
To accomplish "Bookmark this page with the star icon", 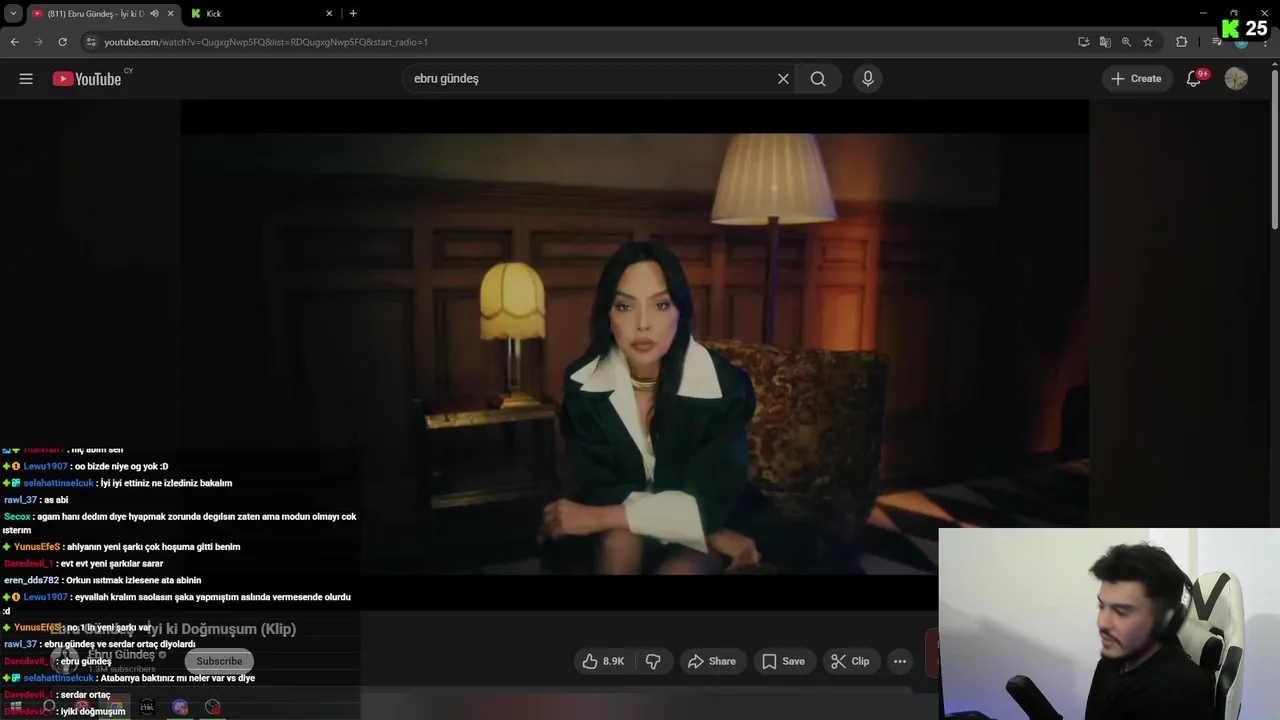I will point(1148,42).
